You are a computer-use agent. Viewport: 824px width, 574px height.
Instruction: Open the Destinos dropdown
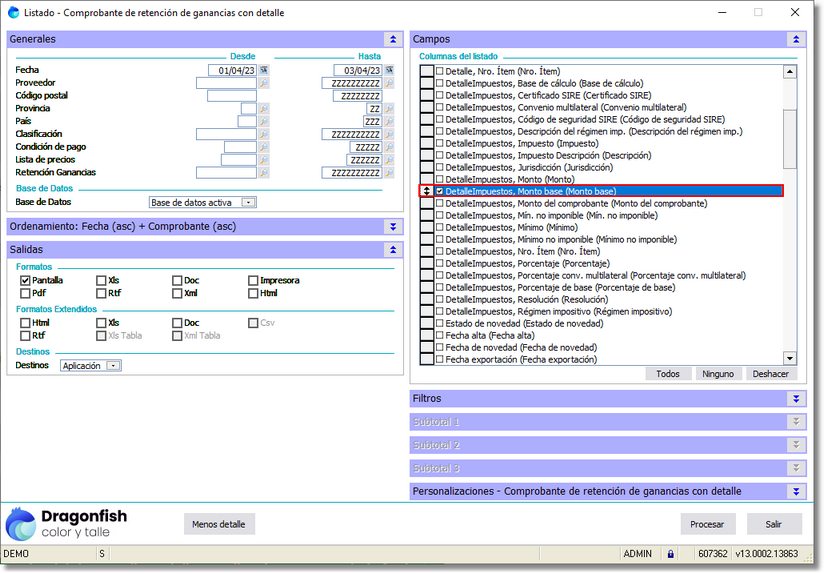[x=114, y=366]
